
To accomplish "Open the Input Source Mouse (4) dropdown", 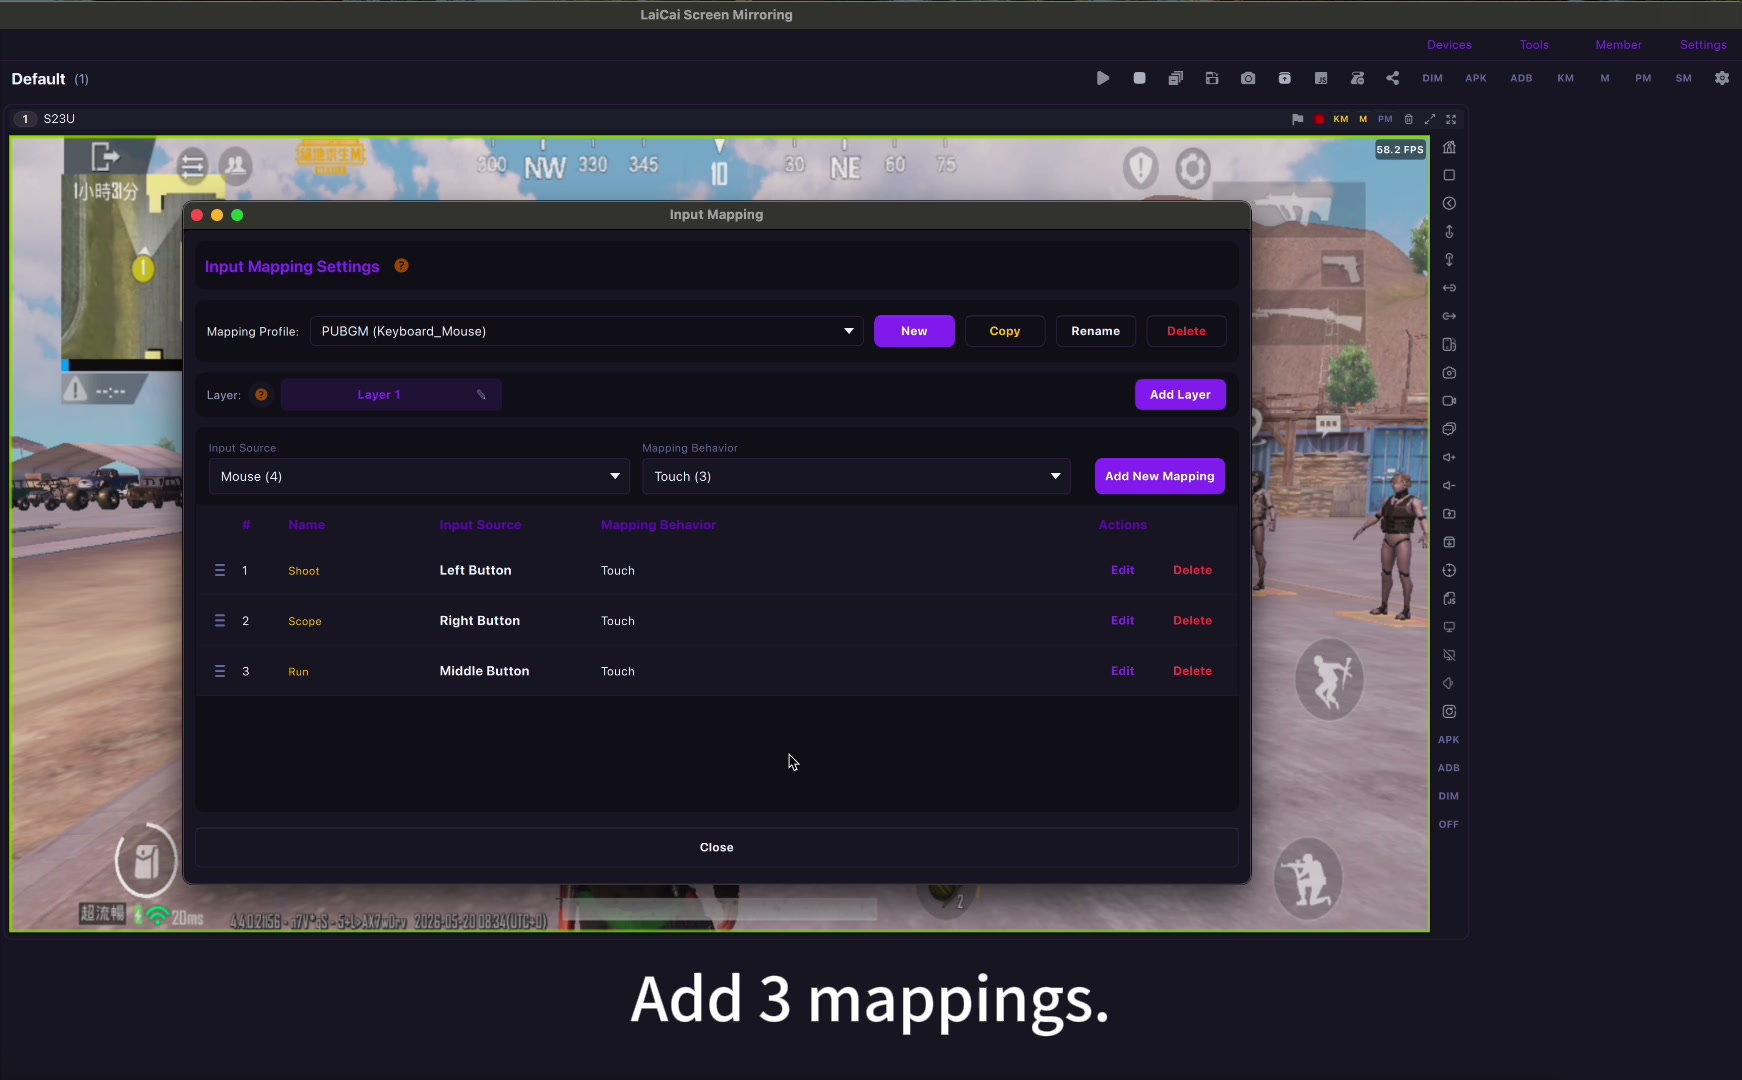I will pyautogui.click(x=419, y=476).
